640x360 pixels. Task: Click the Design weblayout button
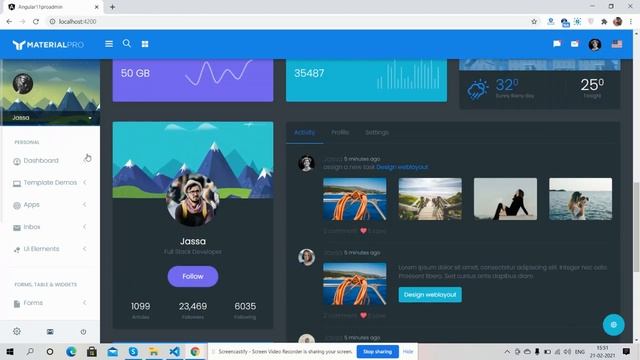430,295
